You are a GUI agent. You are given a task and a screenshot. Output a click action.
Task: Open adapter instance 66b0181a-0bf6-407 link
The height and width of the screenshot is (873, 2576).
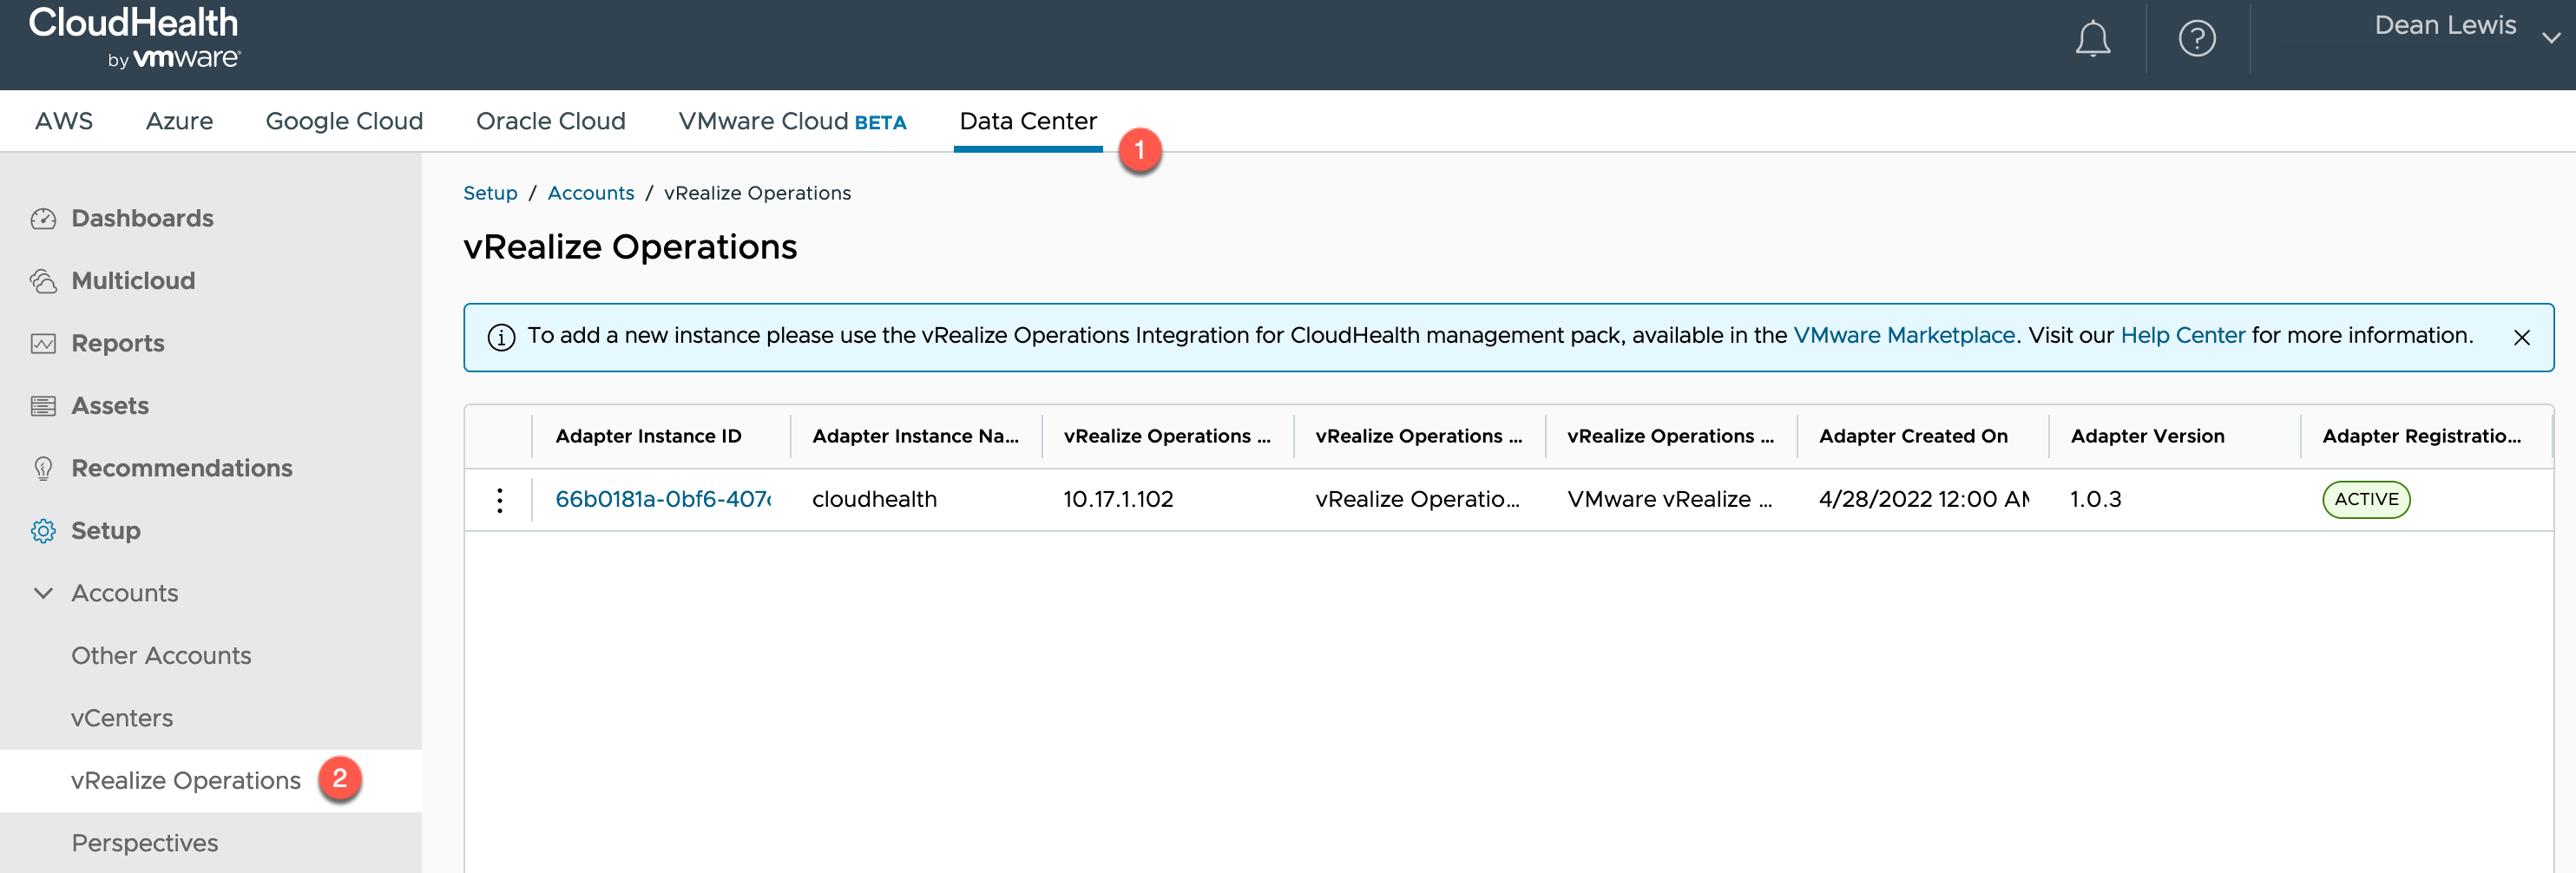pos(663,499)
